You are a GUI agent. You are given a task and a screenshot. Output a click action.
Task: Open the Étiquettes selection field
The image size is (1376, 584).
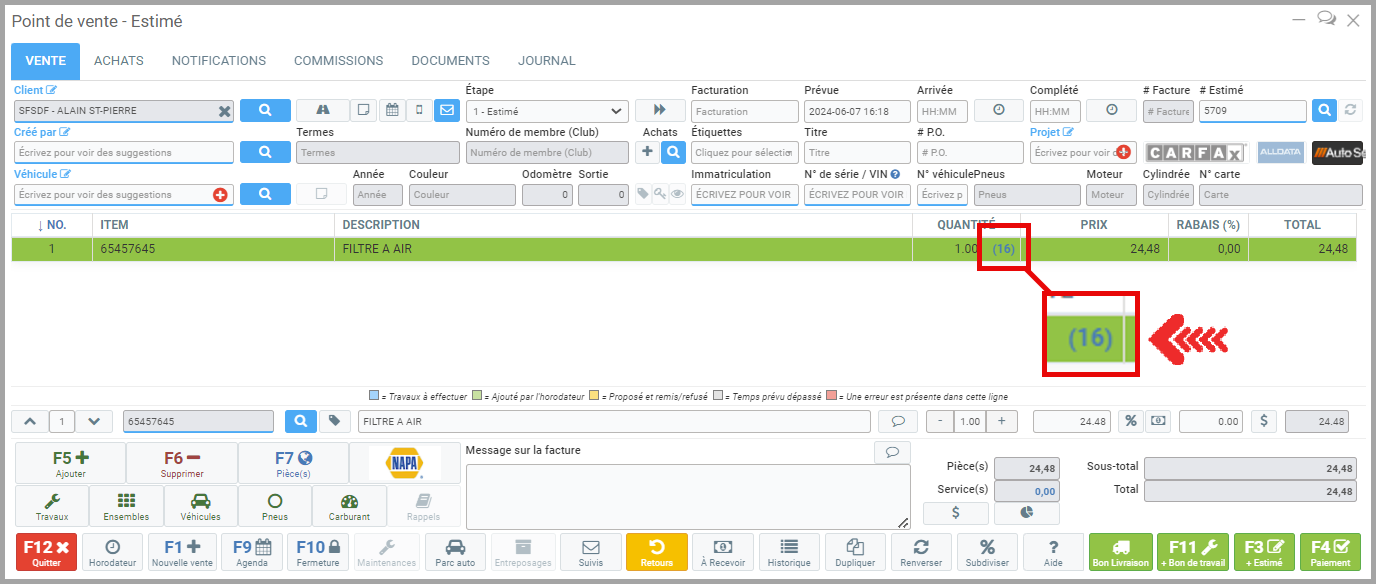746,152
